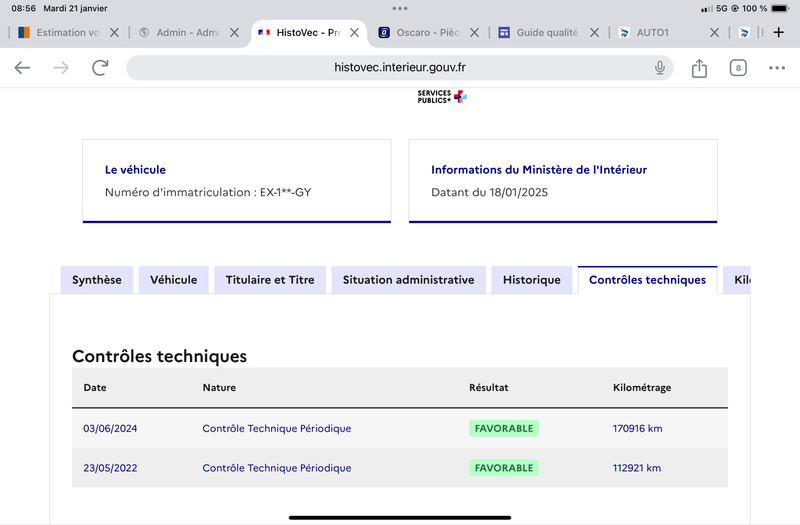Viewport: 800px width, 525px height.
Task: Open the Synthèse tab
Action: pyautogui.click(x=96, y=280)
